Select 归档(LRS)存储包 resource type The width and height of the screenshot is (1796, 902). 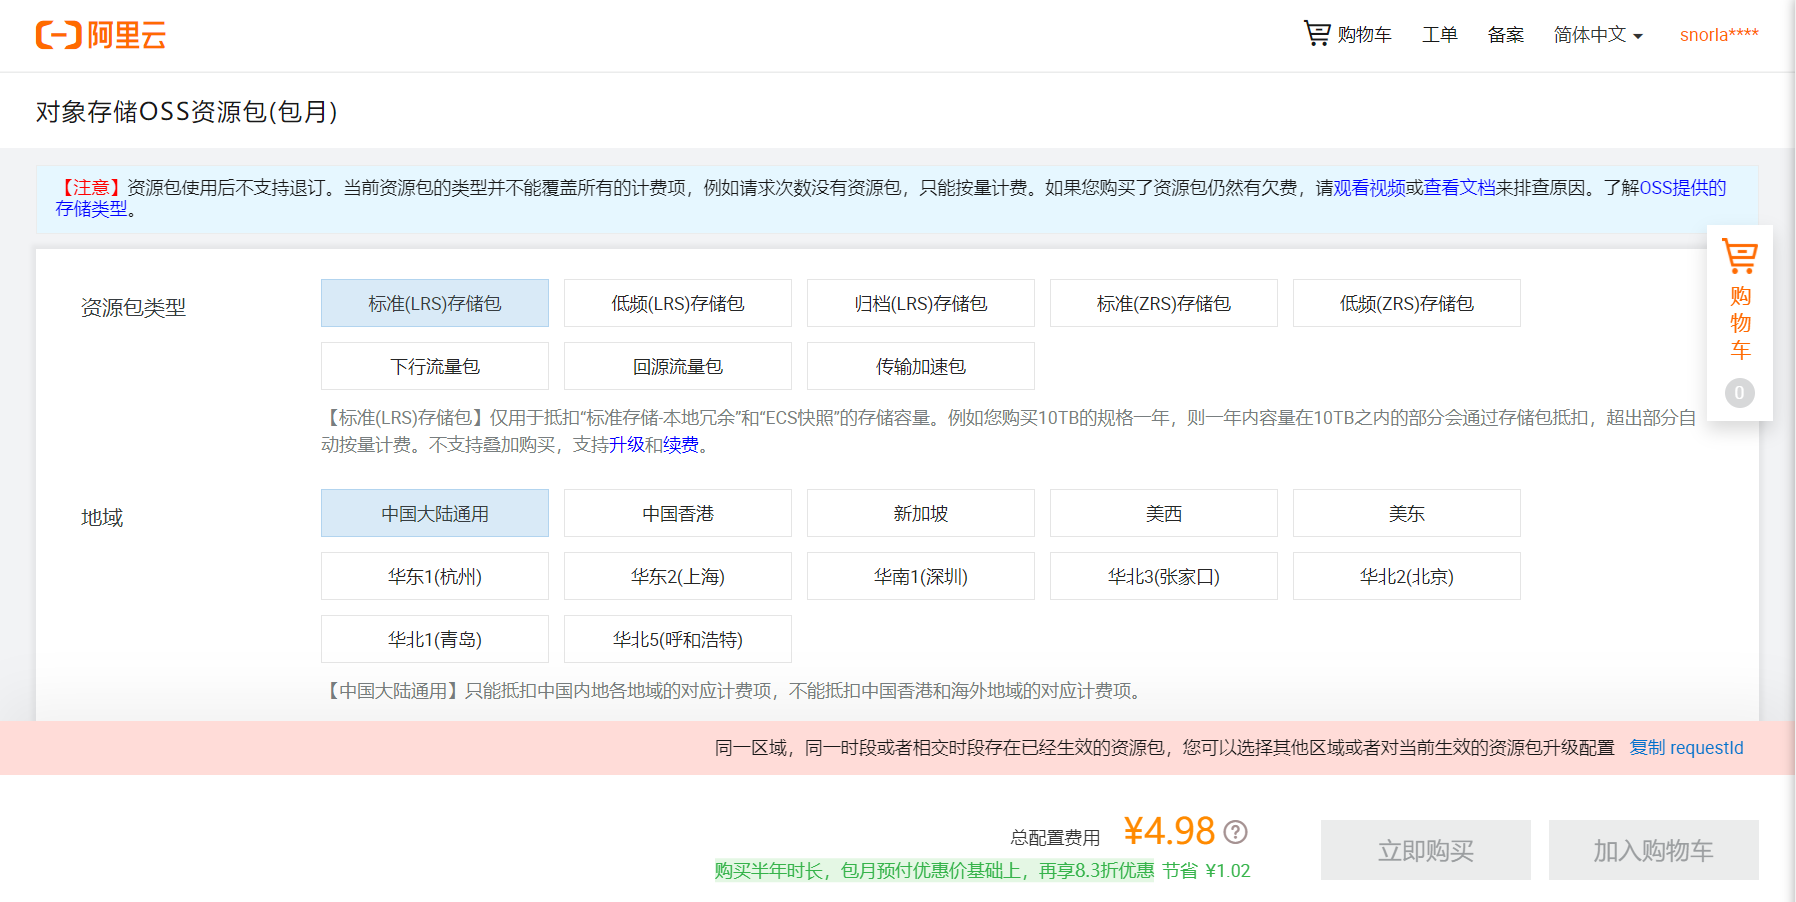click(x=921, y=303)
